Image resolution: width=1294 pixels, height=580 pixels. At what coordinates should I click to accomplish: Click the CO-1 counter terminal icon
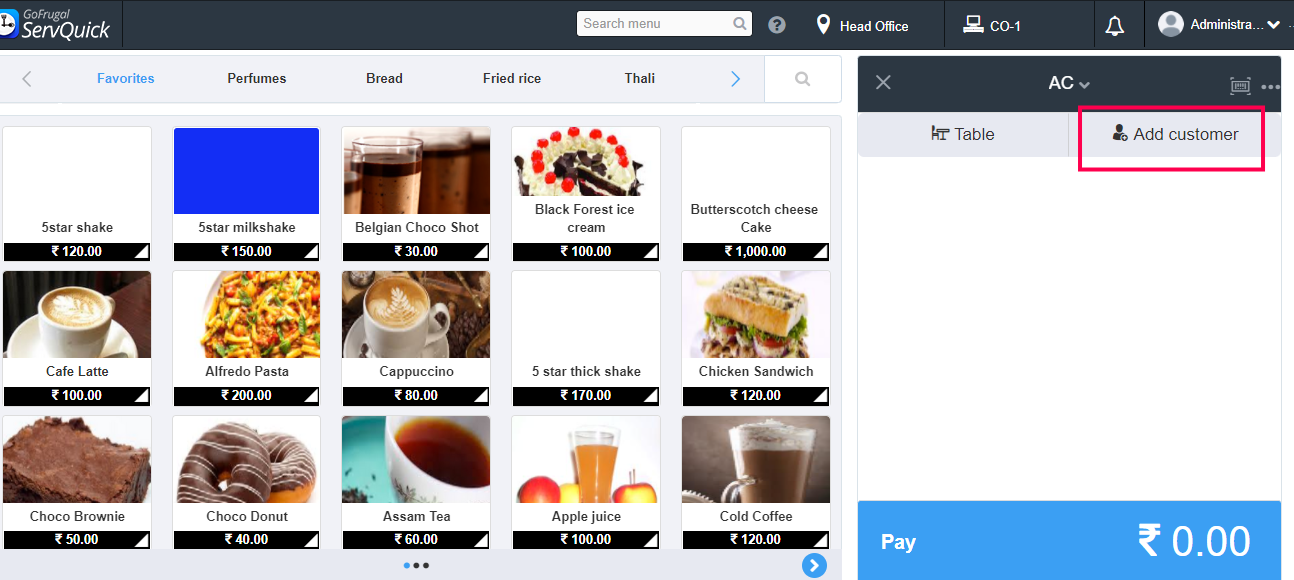[973, 25]
